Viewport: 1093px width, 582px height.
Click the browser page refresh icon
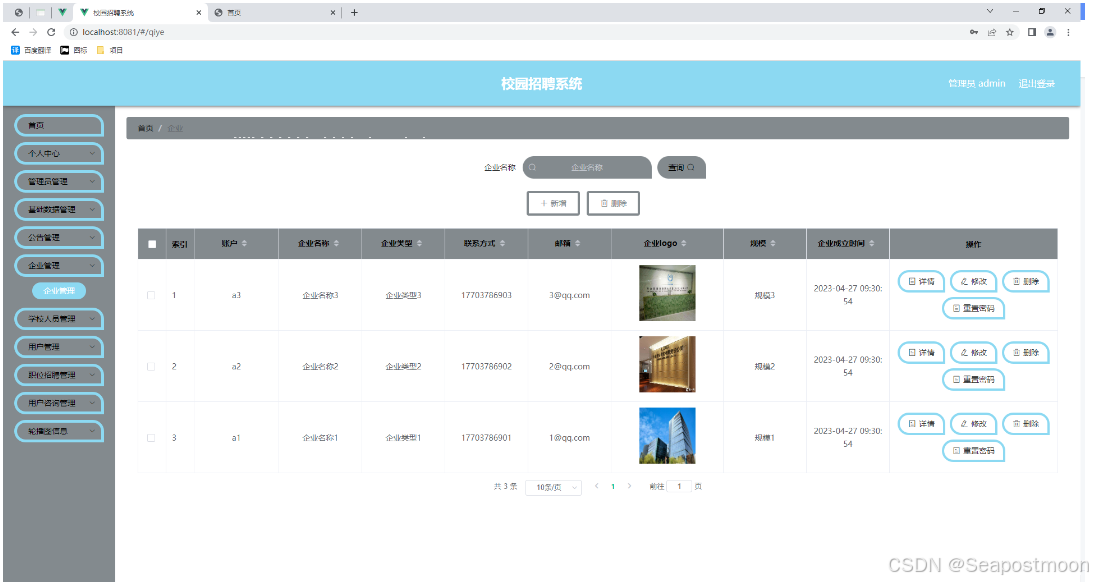point(52,31)
